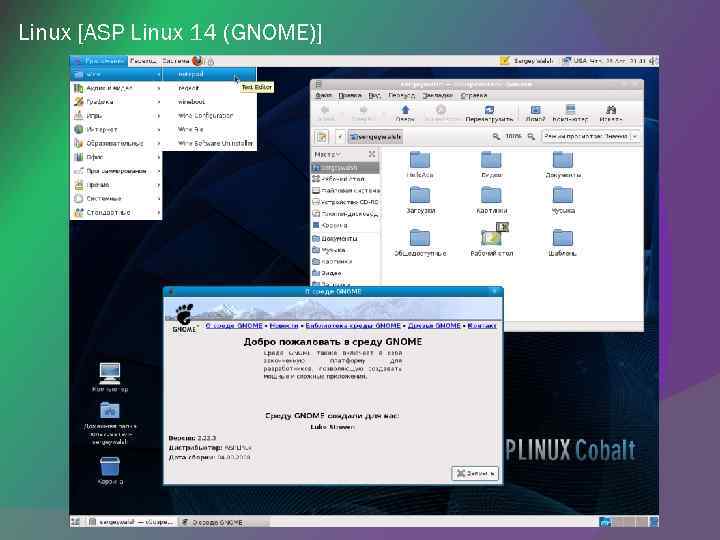Open the Справка menu in file manager
This screenshot has height=540, width=720.
[x=473, y=96]
